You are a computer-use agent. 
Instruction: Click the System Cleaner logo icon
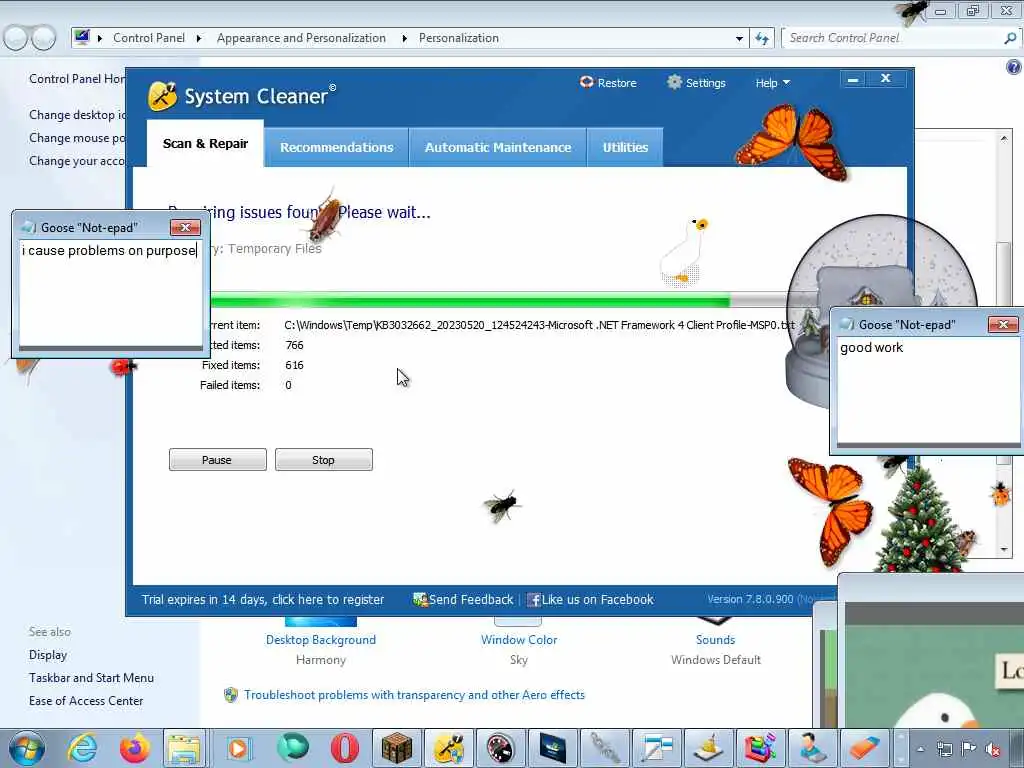[162, 96]
